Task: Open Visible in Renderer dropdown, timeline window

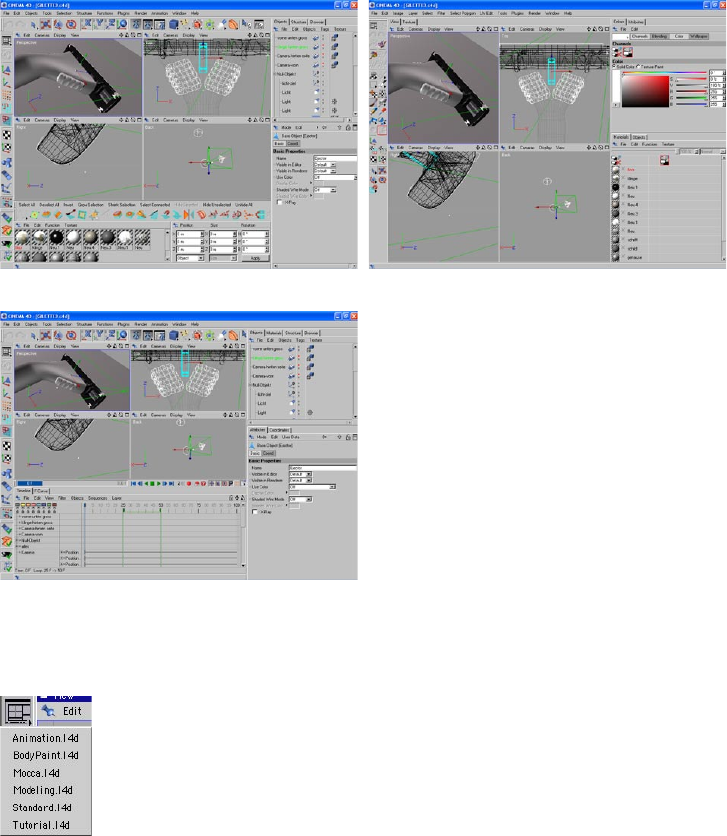Action: coord(300,480)
